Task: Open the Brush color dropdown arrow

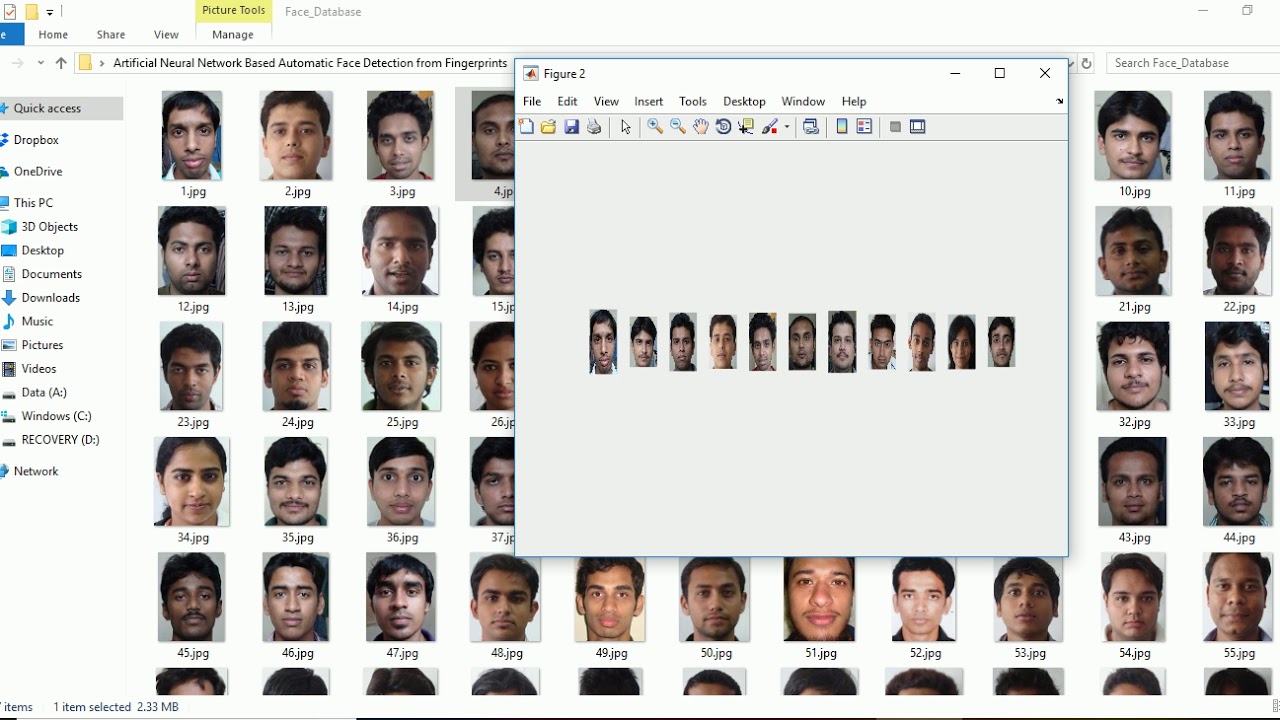Action: (x=787, y=127)
